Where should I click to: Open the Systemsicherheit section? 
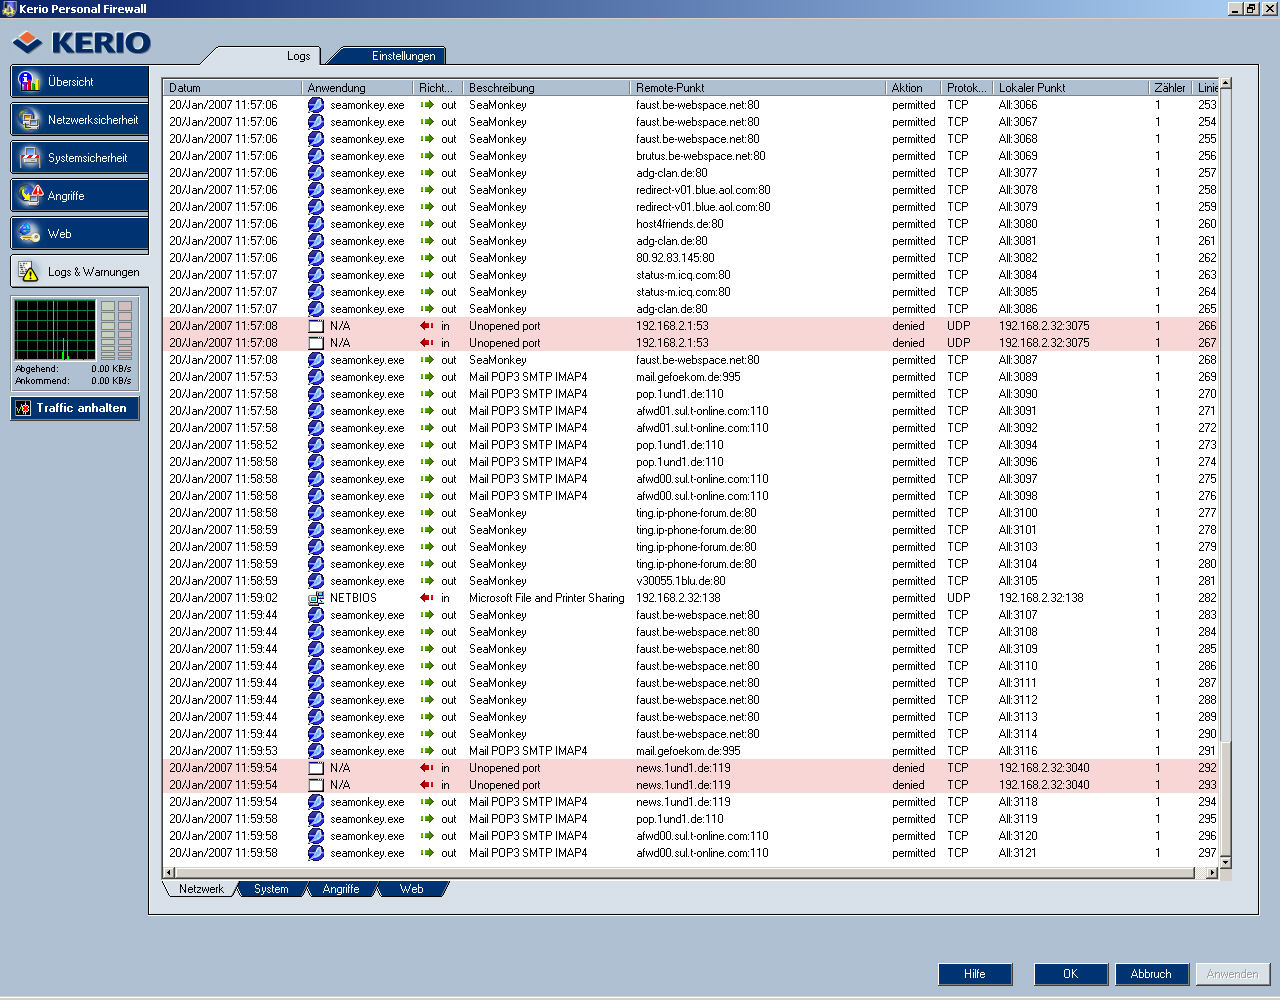coord(80,158)
